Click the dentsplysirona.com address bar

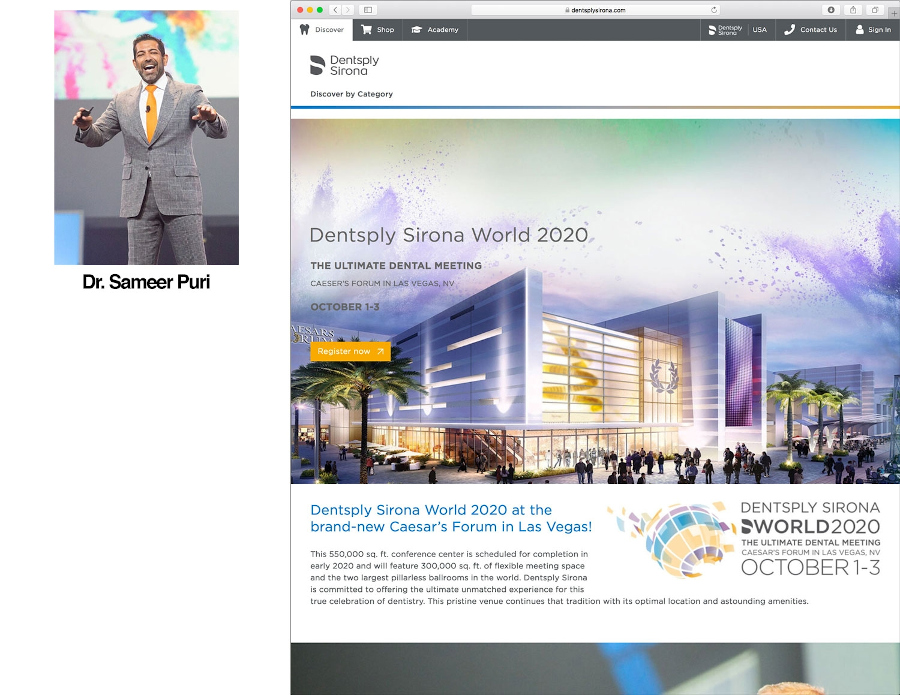point(595,10)
